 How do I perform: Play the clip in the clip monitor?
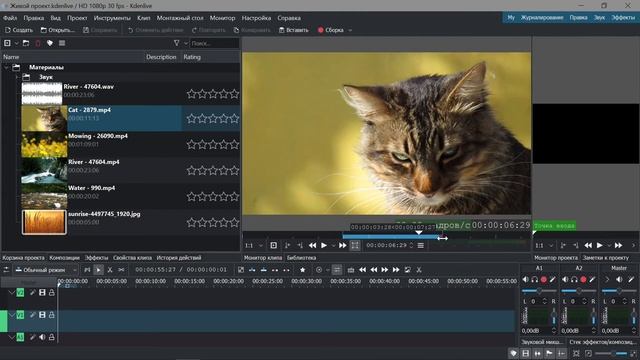tap(324, 245)
